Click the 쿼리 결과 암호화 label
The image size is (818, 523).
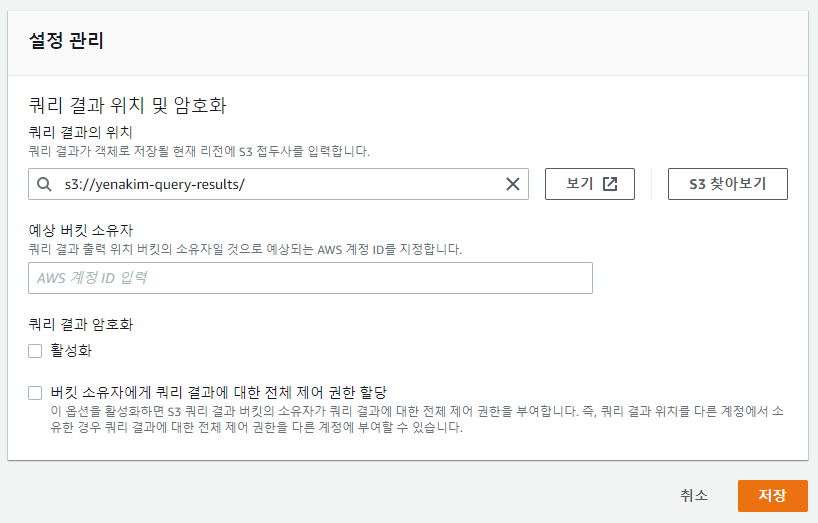[81, 324]
